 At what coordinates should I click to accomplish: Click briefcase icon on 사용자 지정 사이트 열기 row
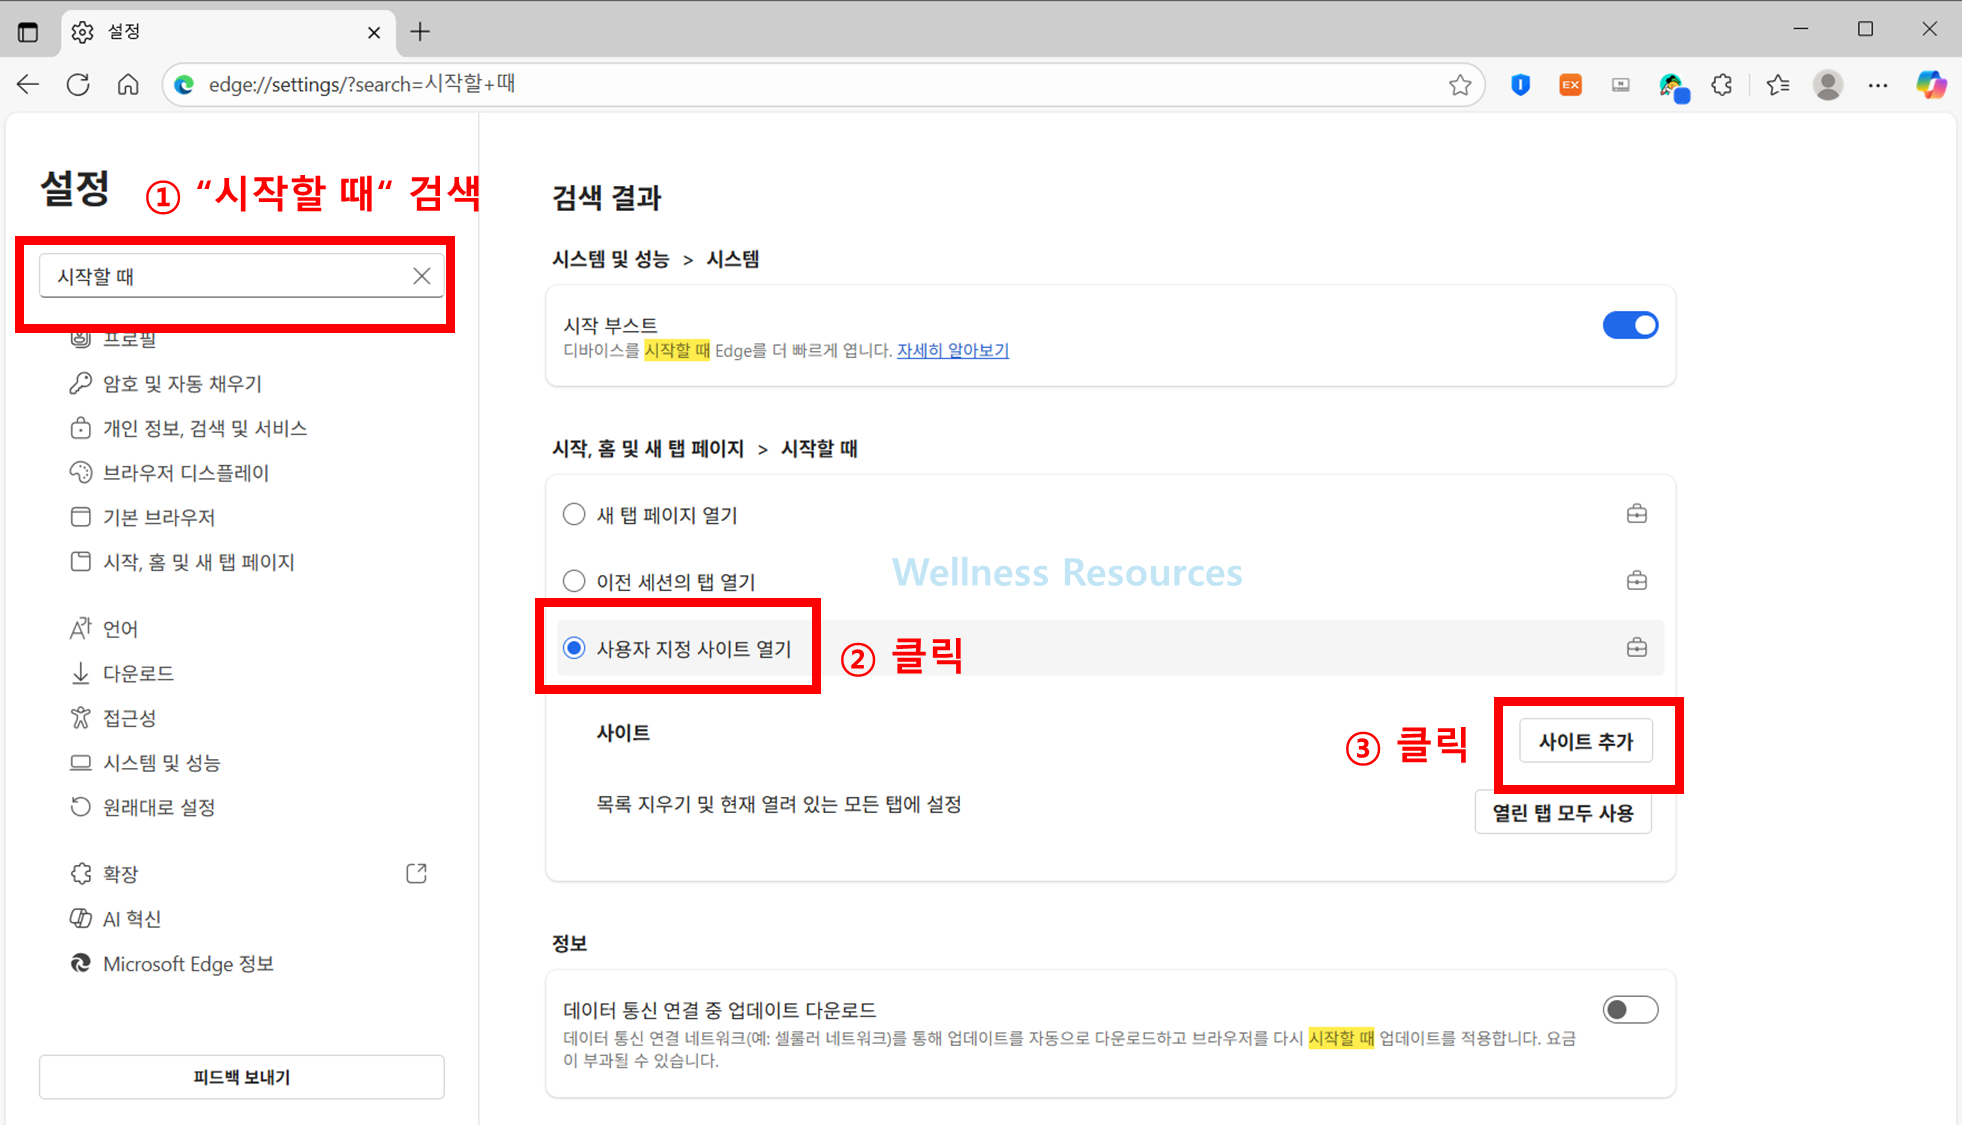pos(1637,648)
